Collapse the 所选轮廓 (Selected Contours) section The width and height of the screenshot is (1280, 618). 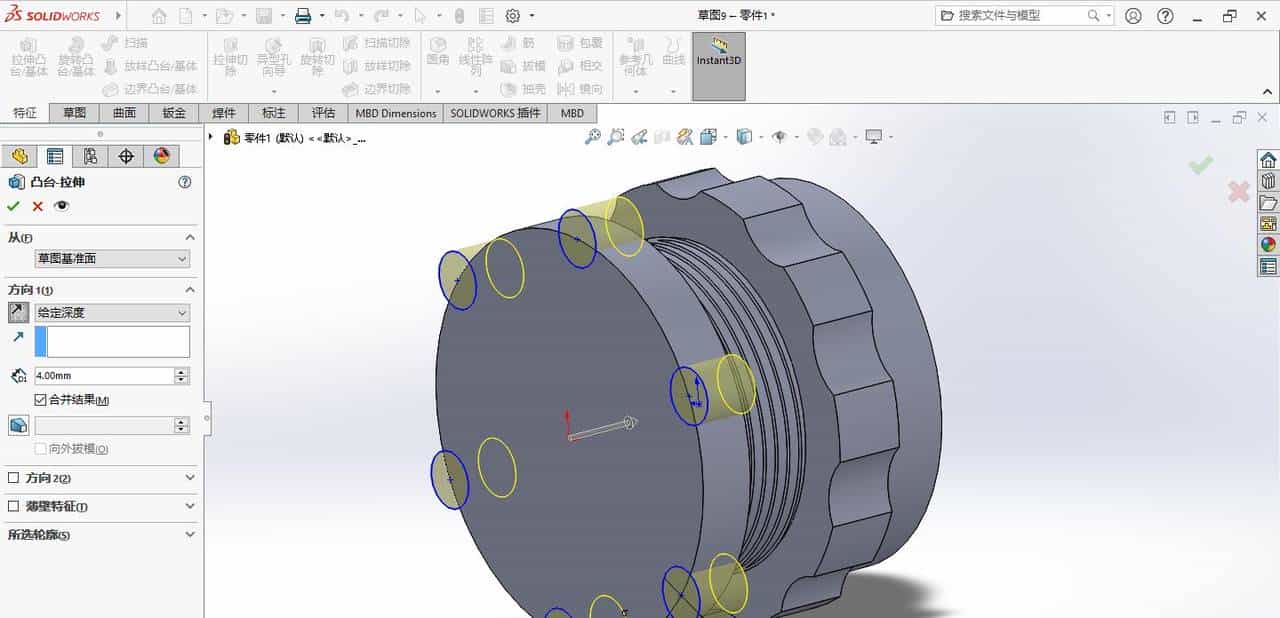click(x=190, y=534)
